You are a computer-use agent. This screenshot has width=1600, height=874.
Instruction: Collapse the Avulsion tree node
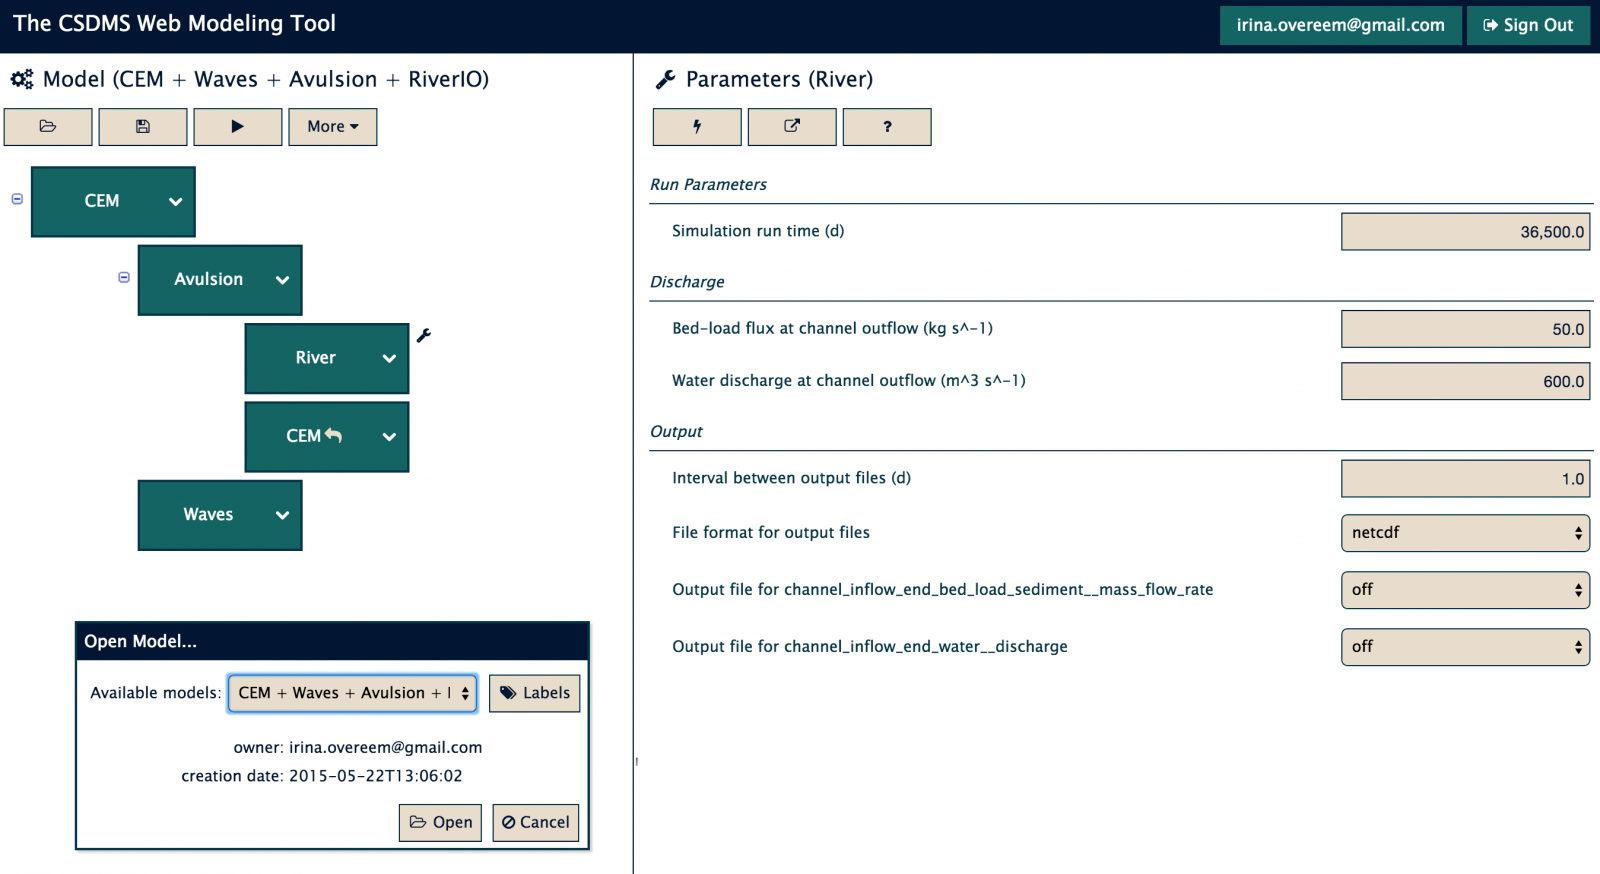point(124,277)
